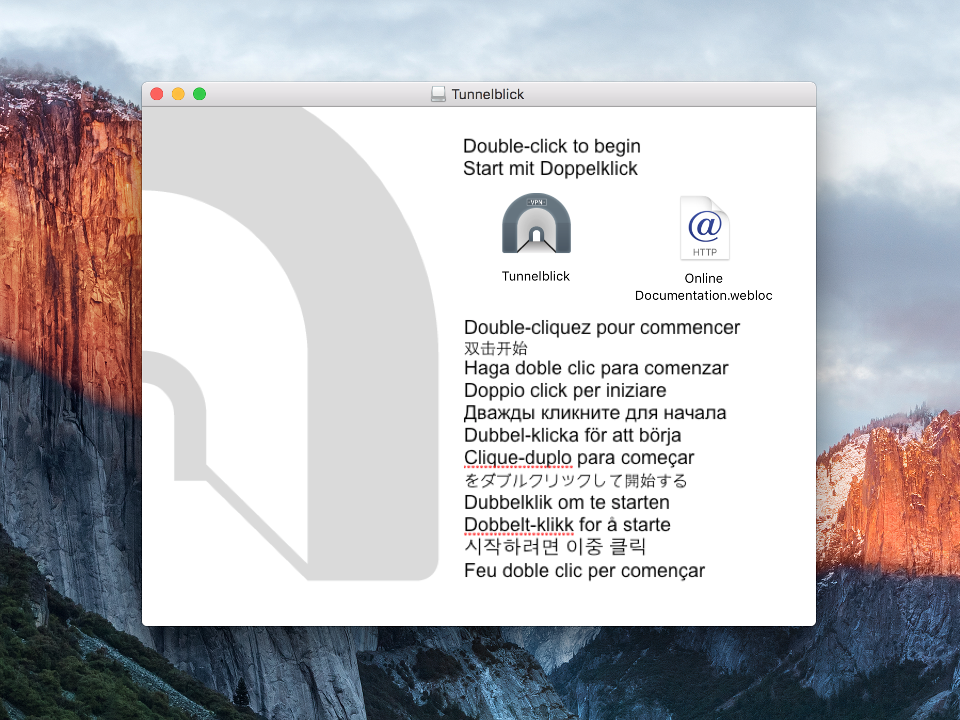The width and height of the screenshot is (960, 720).
Task: Click the Online Documentation.webloc filename label
Action: coord(704,287)
